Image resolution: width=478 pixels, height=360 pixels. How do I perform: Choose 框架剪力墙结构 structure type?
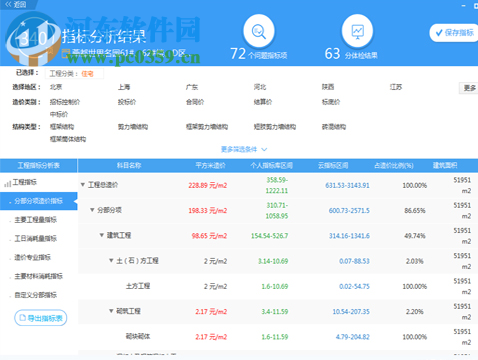[x=207, y=127]
